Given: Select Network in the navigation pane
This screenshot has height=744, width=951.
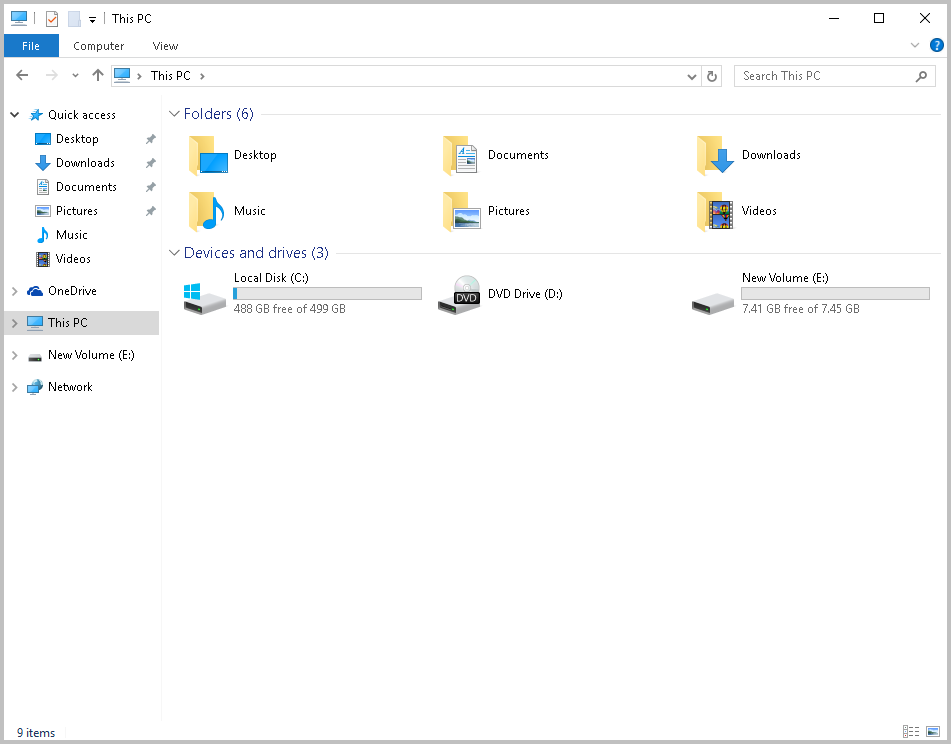Looking at the screenshot, I should point(70,387).
